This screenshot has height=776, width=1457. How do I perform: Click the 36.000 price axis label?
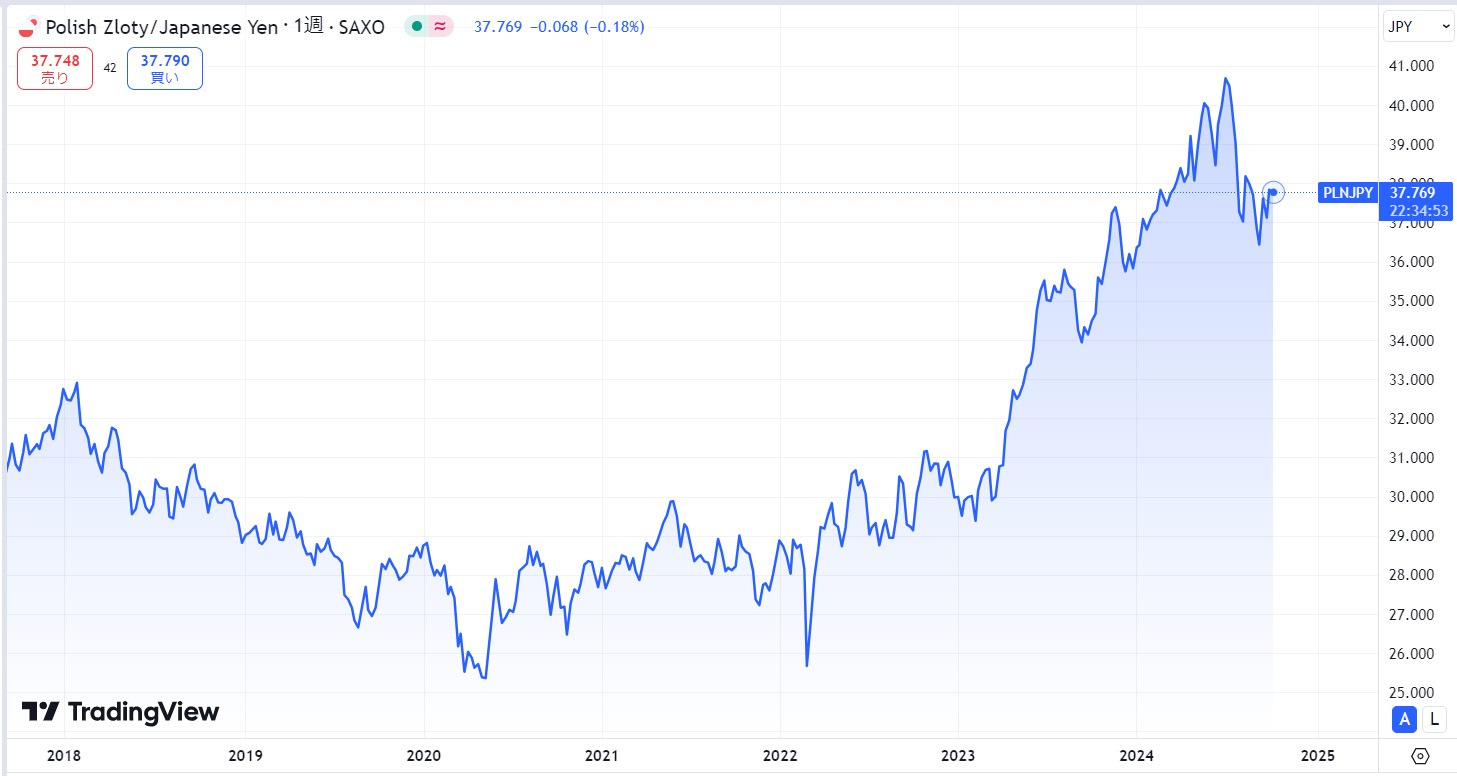[1414, 262]
